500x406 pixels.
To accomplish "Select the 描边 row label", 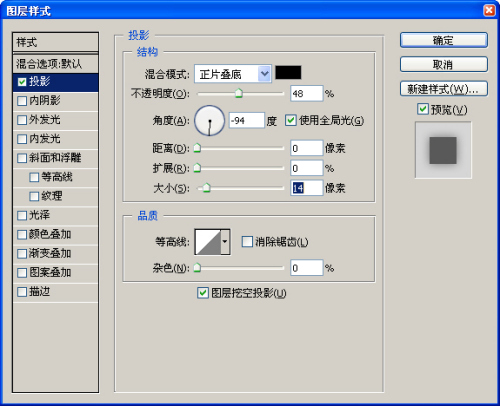I will (x=40, y=292).
